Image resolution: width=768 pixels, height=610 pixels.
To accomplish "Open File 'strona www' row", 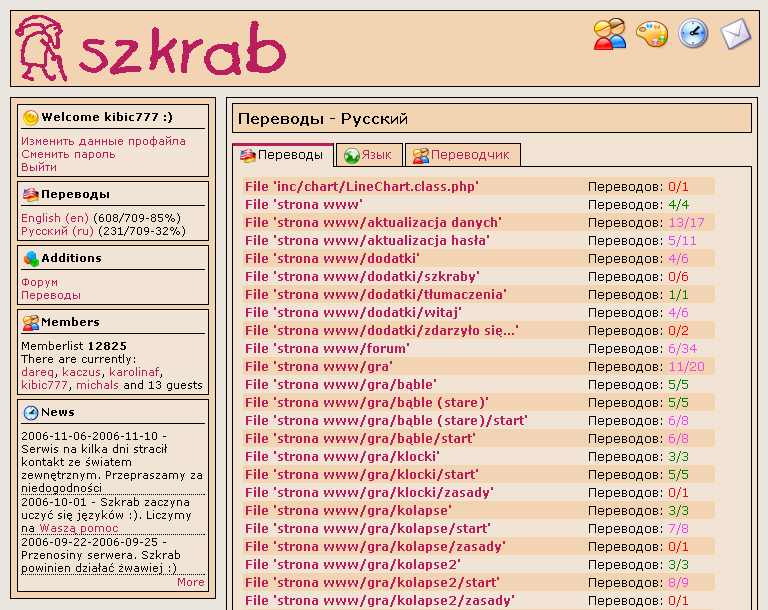I will (304, 205).
